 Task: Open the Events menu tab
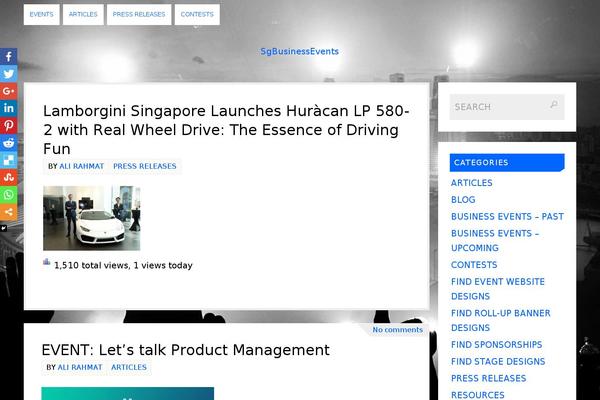41,15
